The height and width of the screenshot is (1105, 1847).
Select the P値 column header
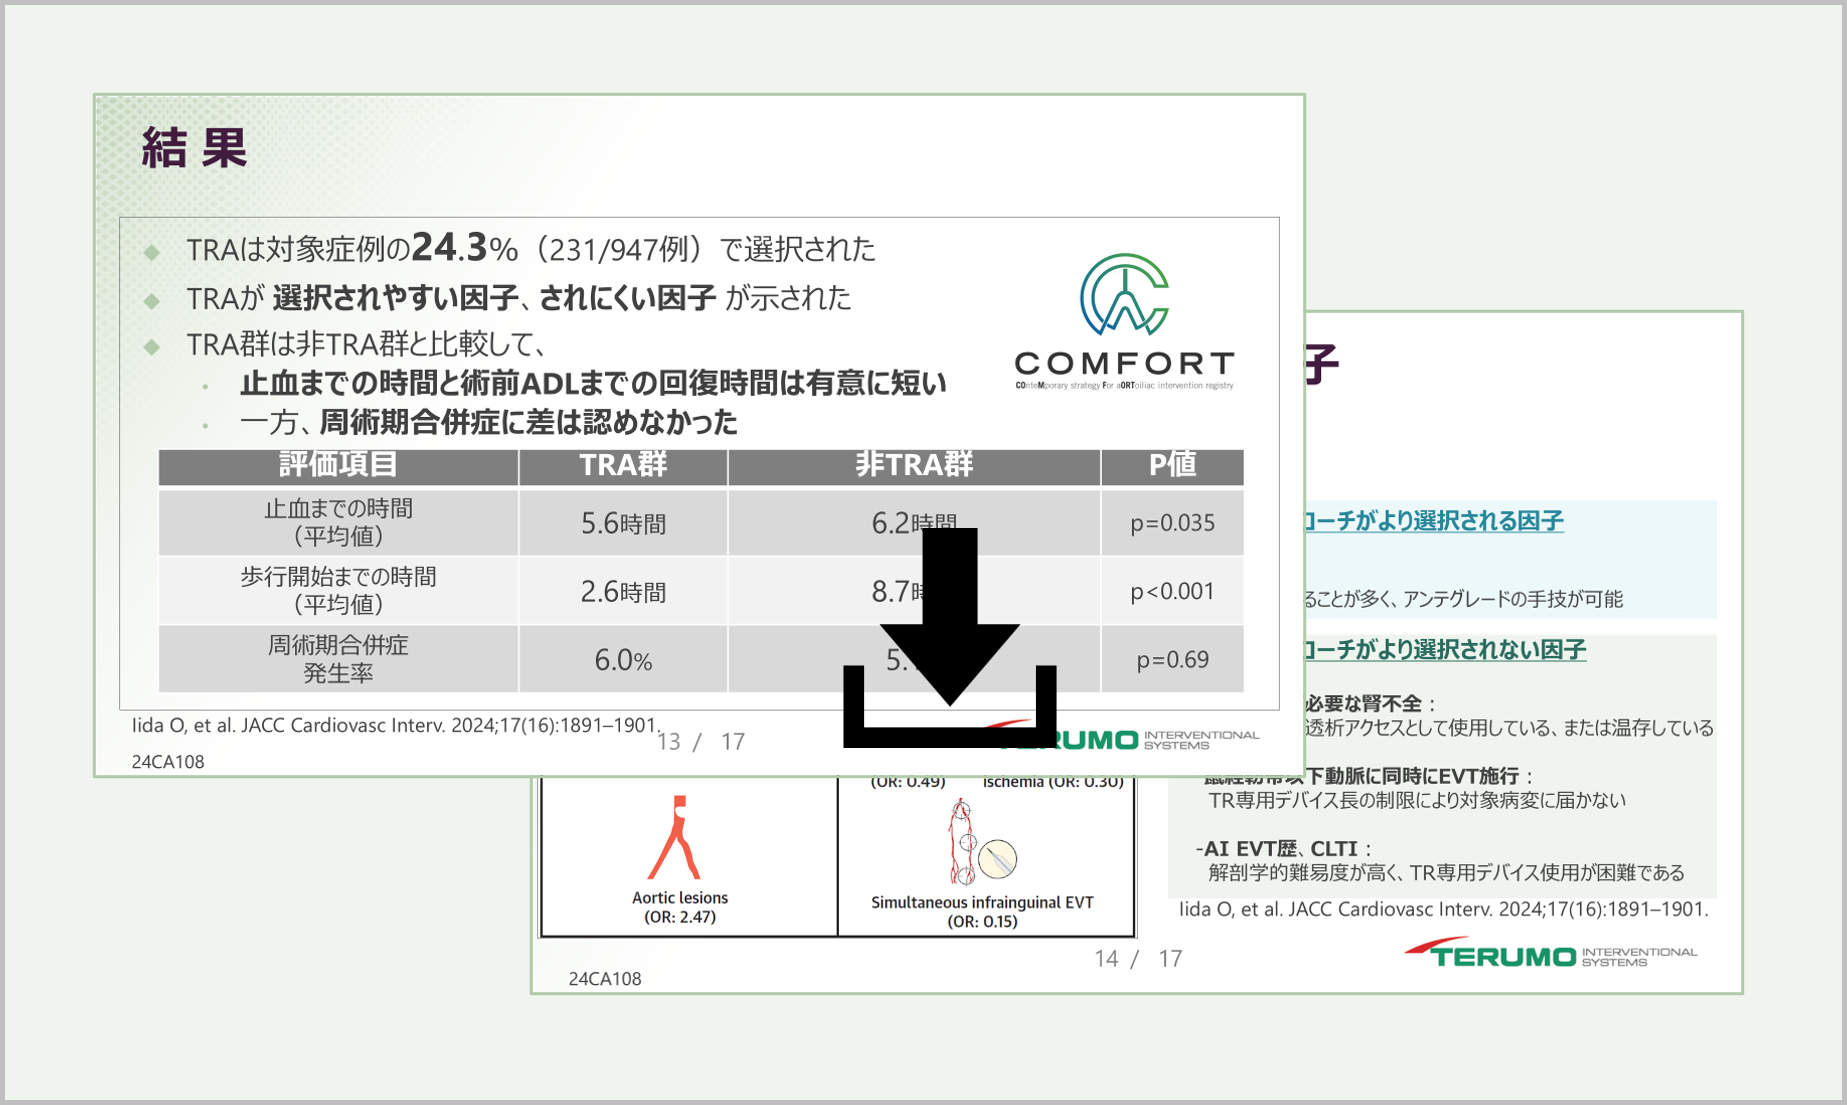tap(1172, 466)
